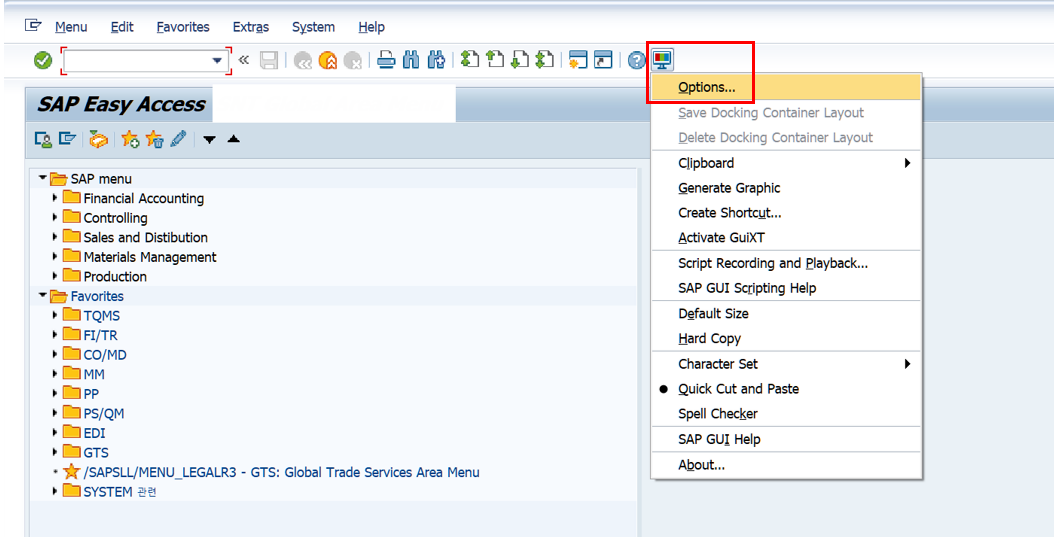Select Activate GuiXT menu entry
The width and height of the screenshot is (1054, 544).
click(x=786, y=237)
